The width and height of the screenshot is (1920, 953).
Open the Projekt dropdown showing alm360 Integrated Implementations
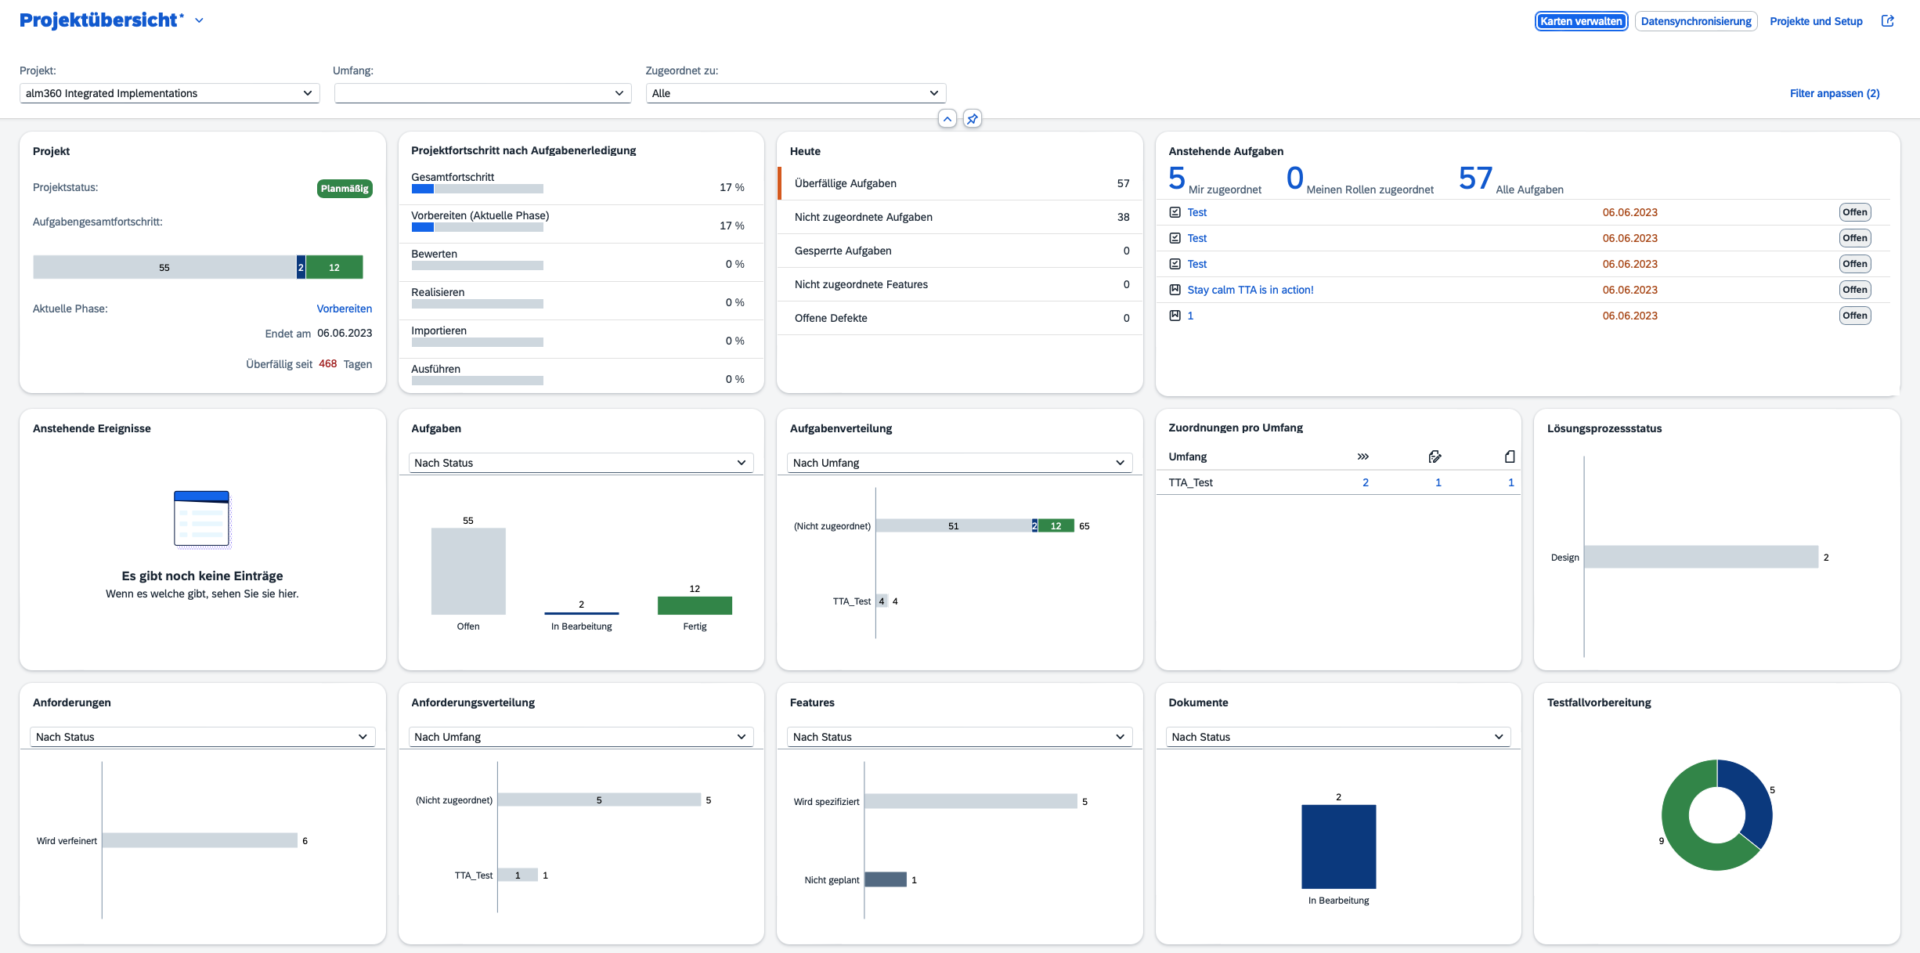(x=168, y=93)
